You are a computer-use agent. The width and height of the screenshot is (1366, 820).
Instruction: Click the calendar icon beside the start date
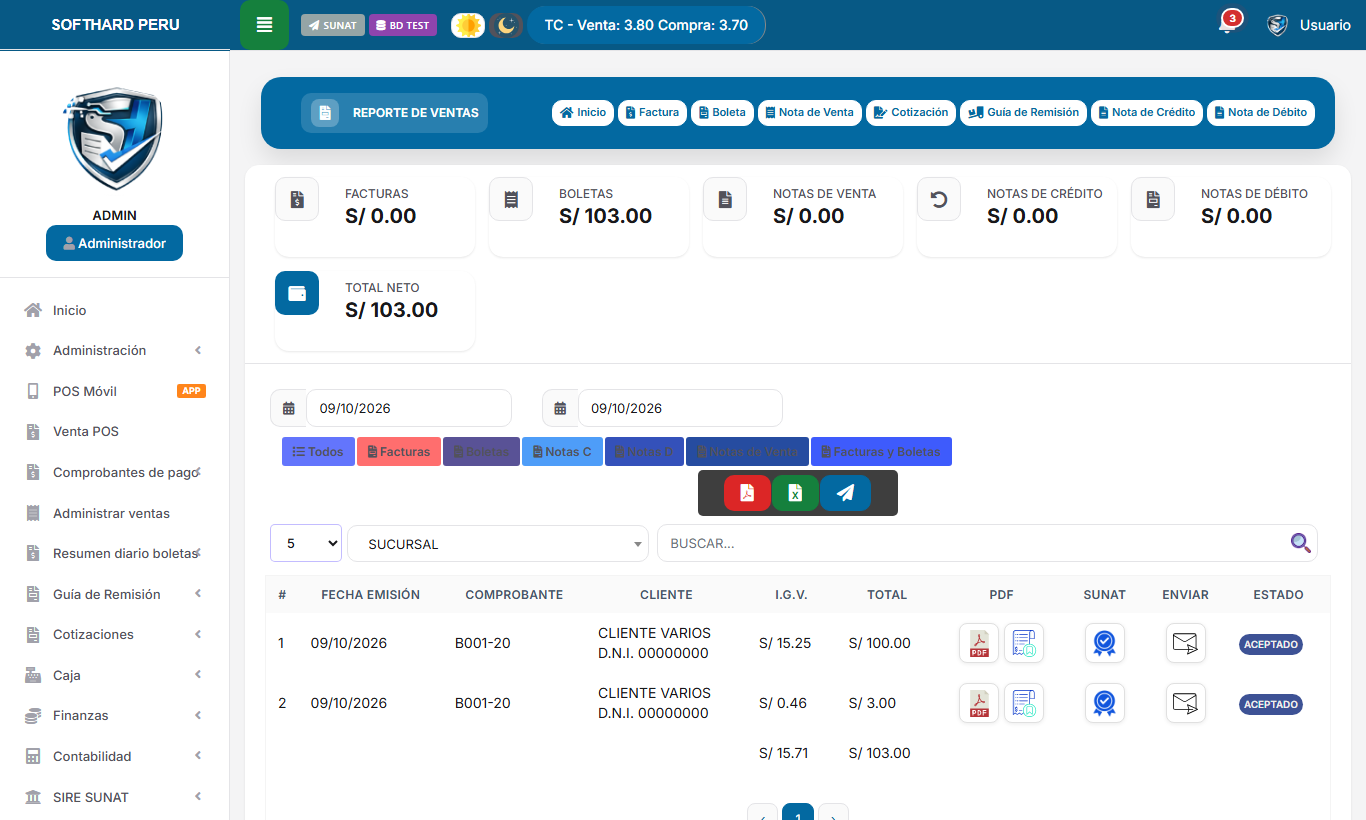click(289, 408)
